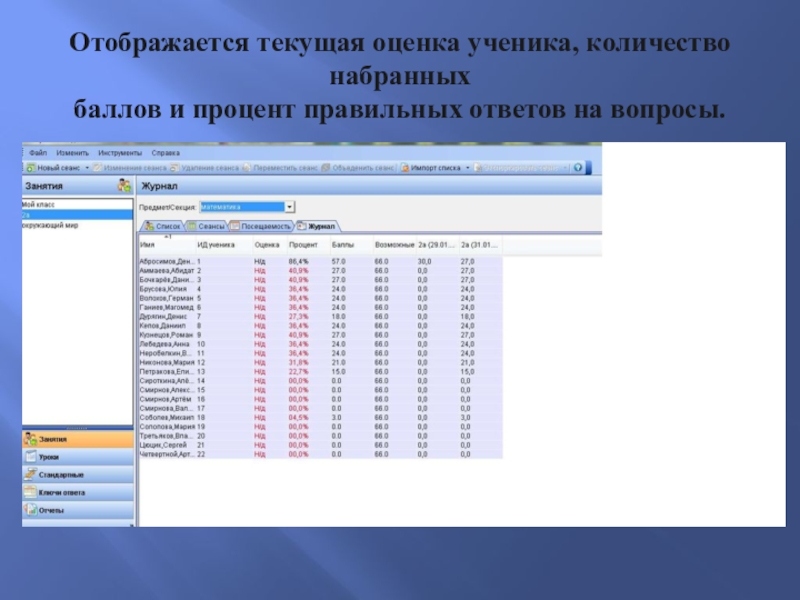Click the 86,4% percent cell
Image resolution: width=800 pixels, height=600 pixels.
[x=298, y=261]
